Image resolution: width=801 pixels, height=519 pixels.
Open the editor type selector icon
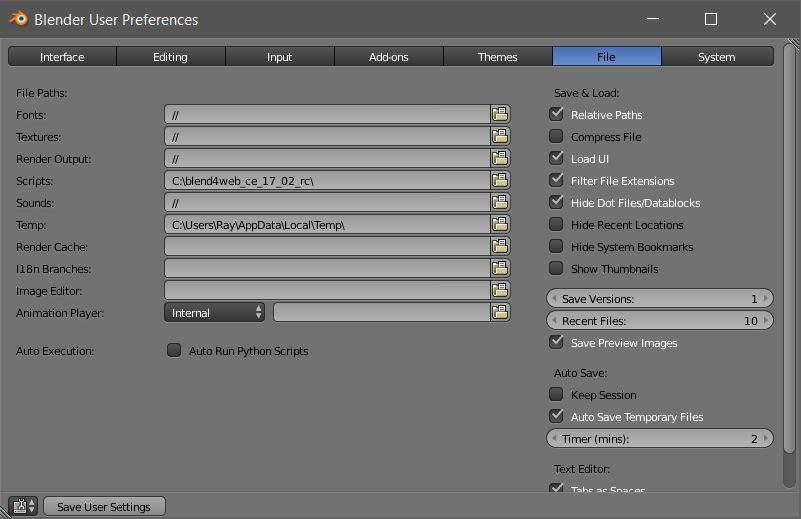click(23, 506)
